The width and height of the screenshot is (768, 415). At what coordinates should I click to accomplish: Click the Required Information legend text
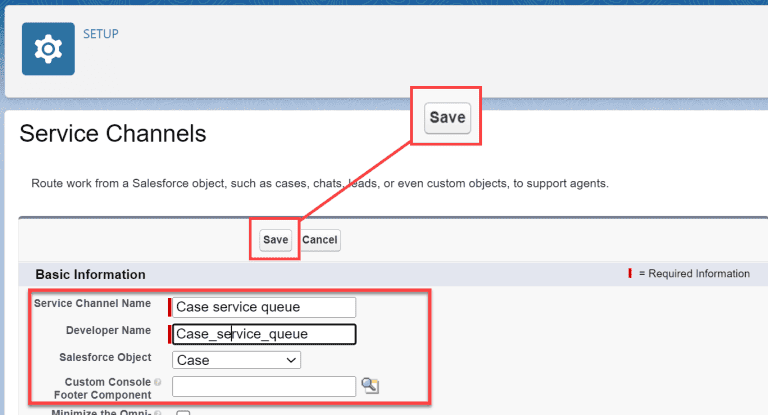click(x=694, y=273)
